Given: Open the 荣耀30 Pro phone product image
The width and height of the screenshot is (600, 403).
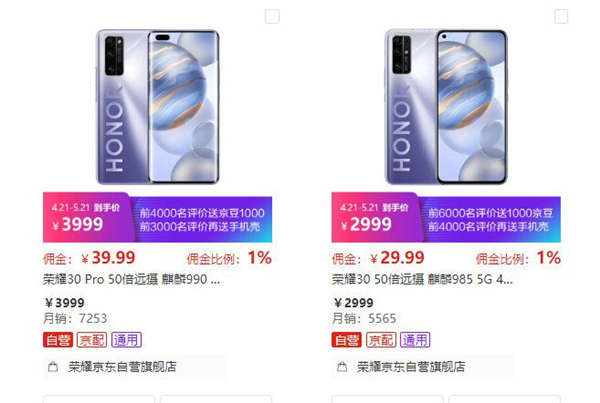Looking at the screenshot, I should point(158,107).
